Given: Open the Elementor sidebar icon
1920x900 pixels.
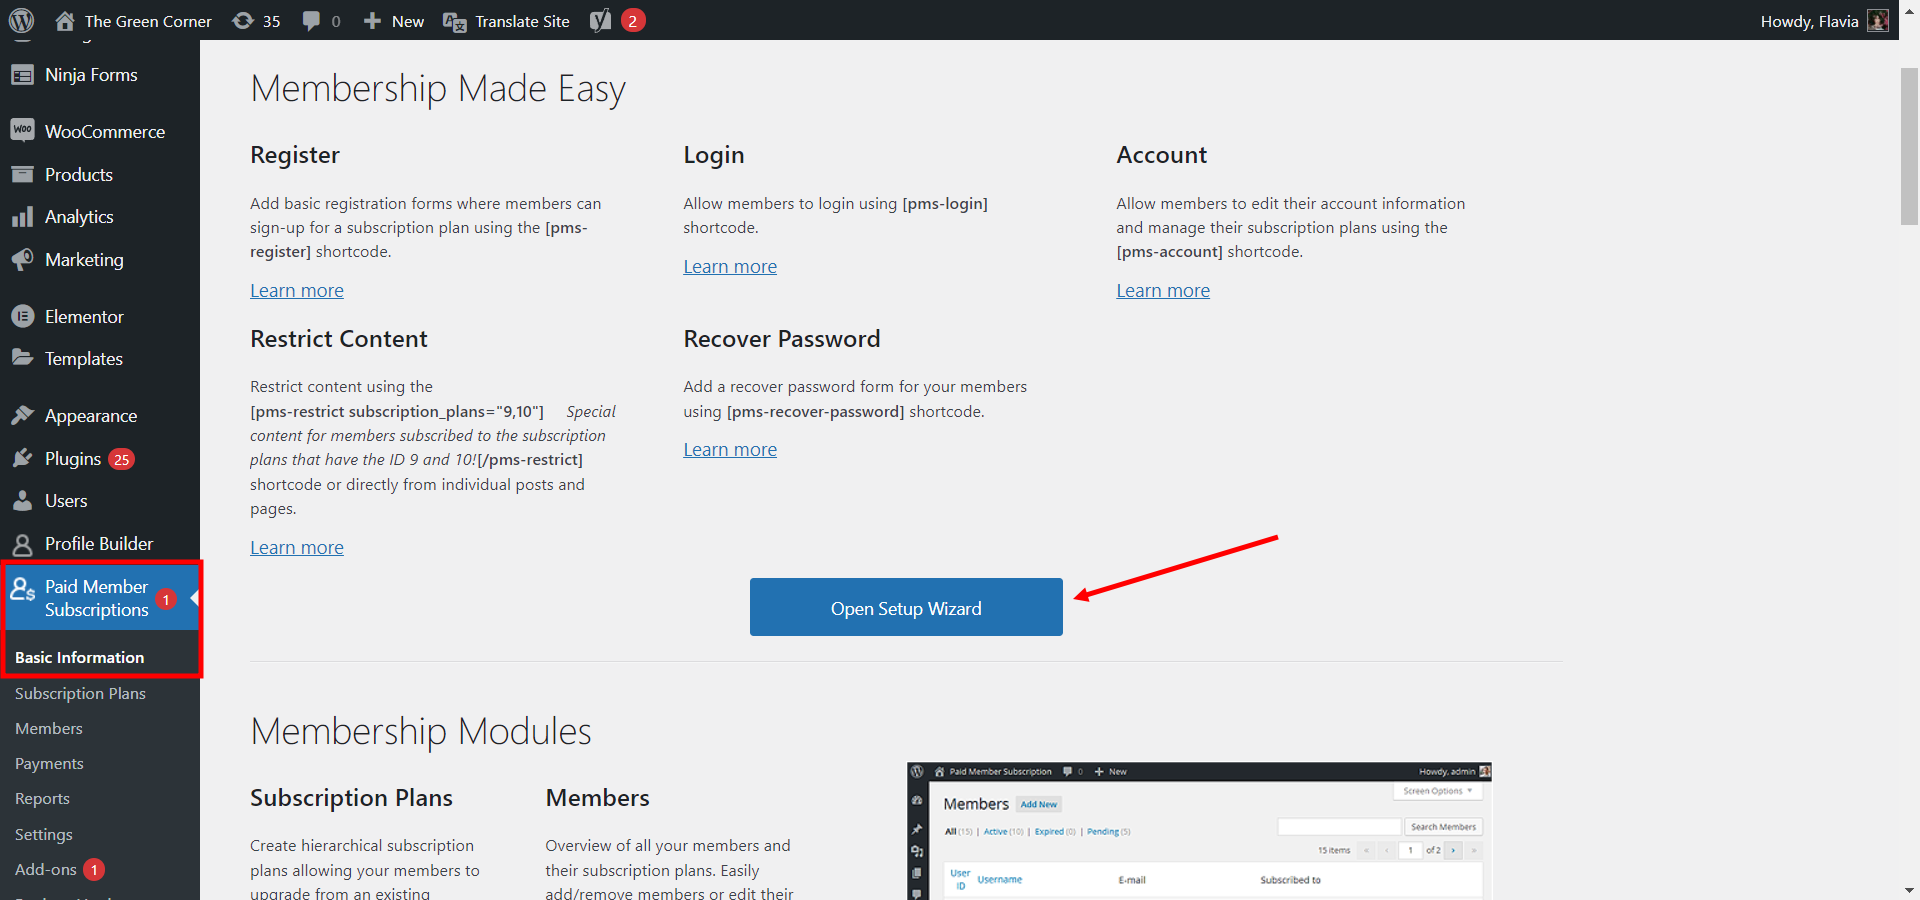Looking at the screenshot, I should click(23, 317).
